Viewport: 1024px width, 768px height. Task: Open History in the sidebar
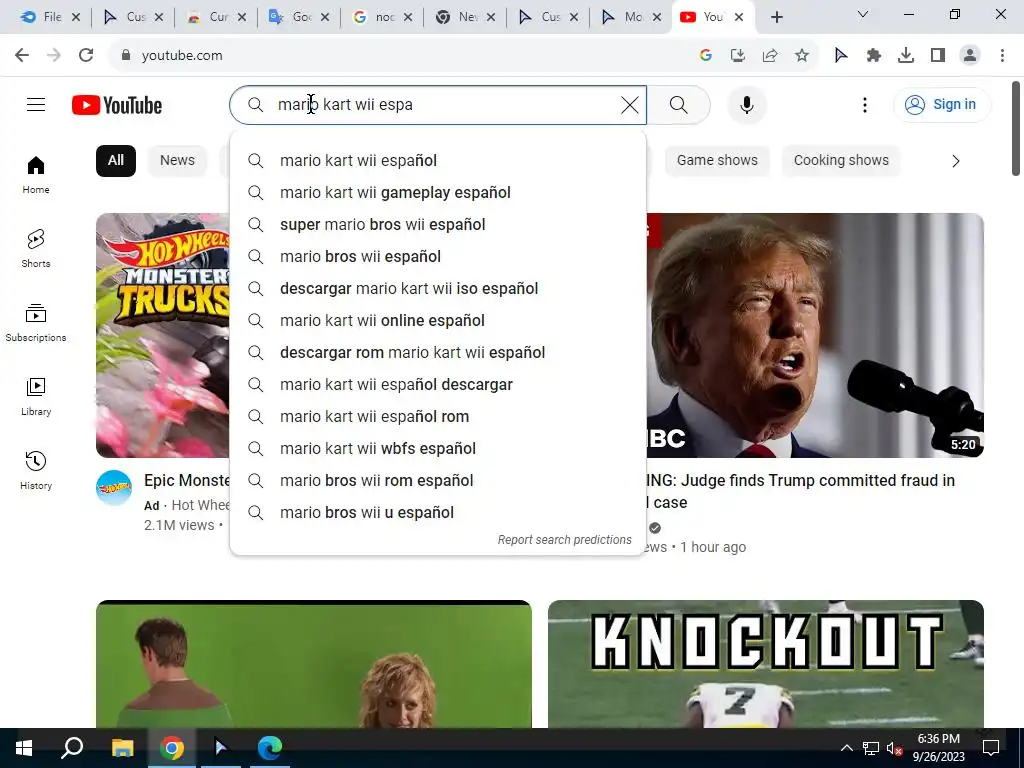tap(36, 470)
